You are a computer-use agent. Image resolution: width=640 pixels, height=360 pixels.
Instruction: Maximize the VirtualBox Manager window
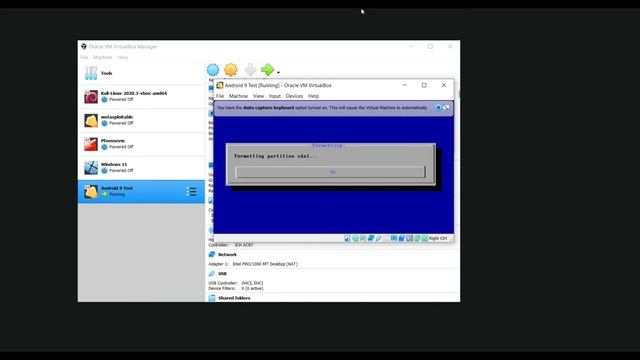click(x=430, y=47)
